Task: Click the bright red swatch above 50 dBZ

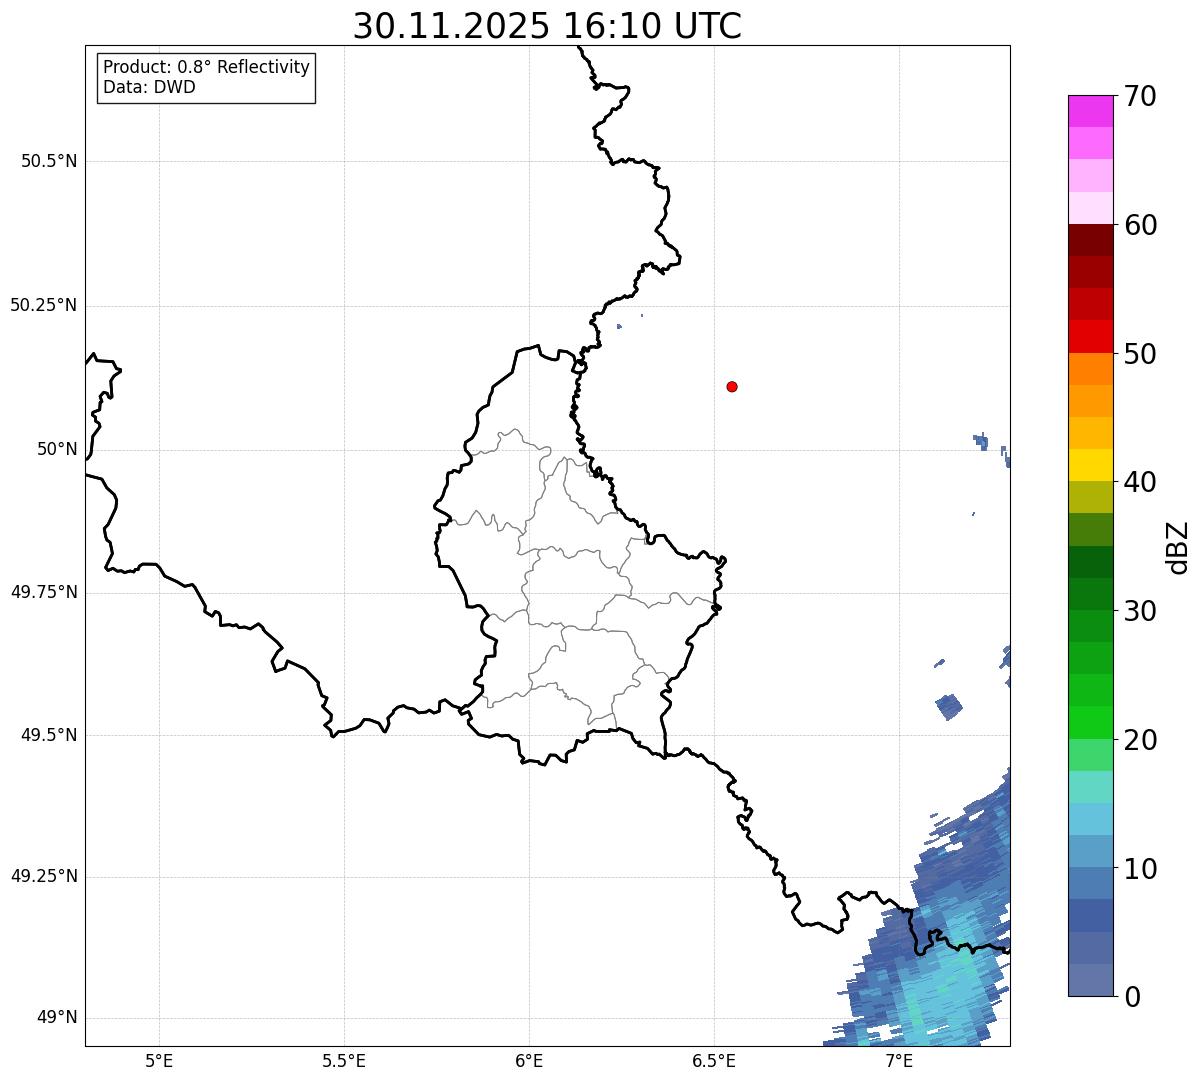Action: pyautogui.click(x=1091, y=337)
